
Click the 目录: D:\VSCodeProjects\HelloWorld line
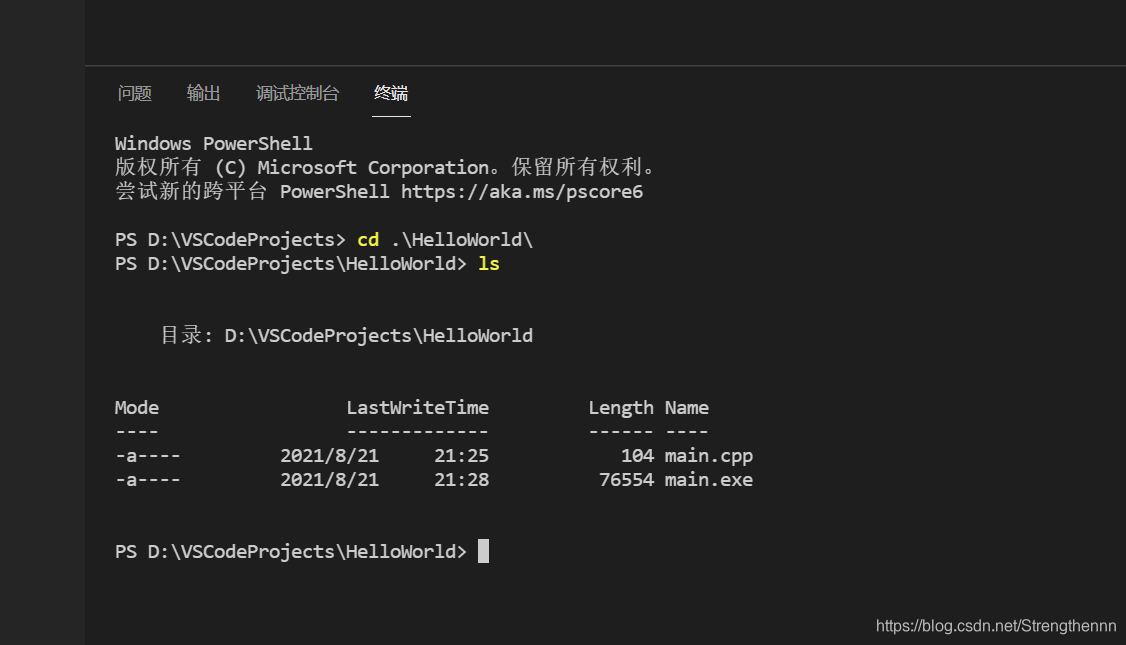[346, 335]
